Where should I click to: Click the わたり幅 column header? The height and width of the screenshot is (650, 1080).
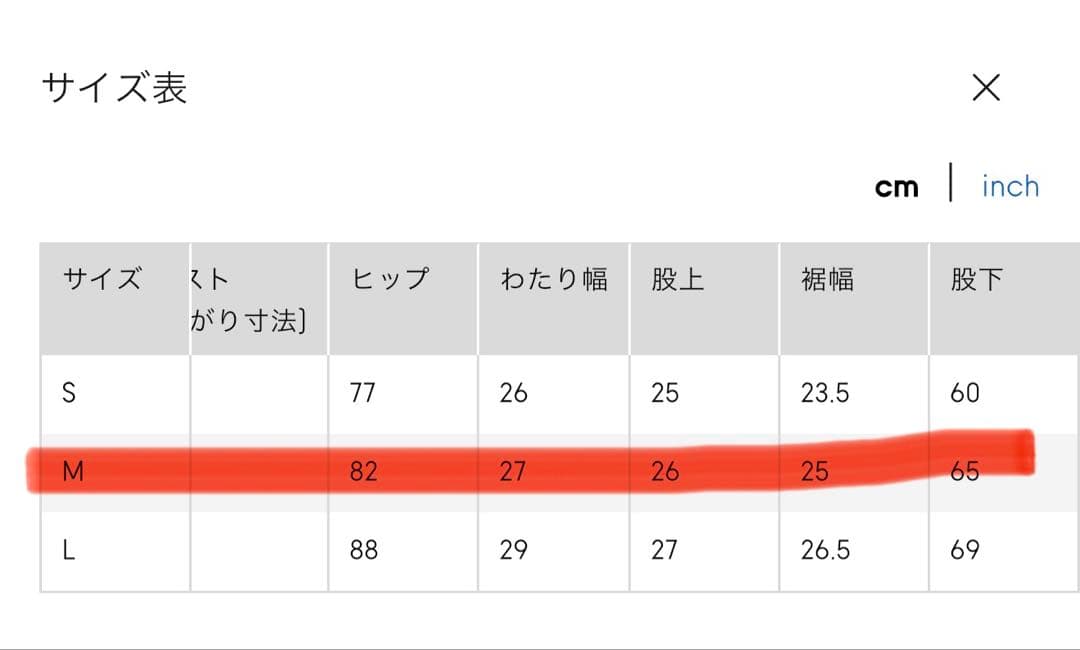click(553, 279)
